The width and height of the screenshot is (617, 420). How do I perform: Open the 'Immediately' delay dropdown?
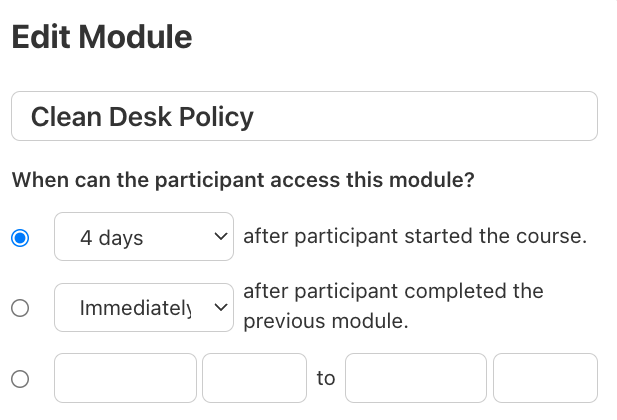(x=143, y=309)
